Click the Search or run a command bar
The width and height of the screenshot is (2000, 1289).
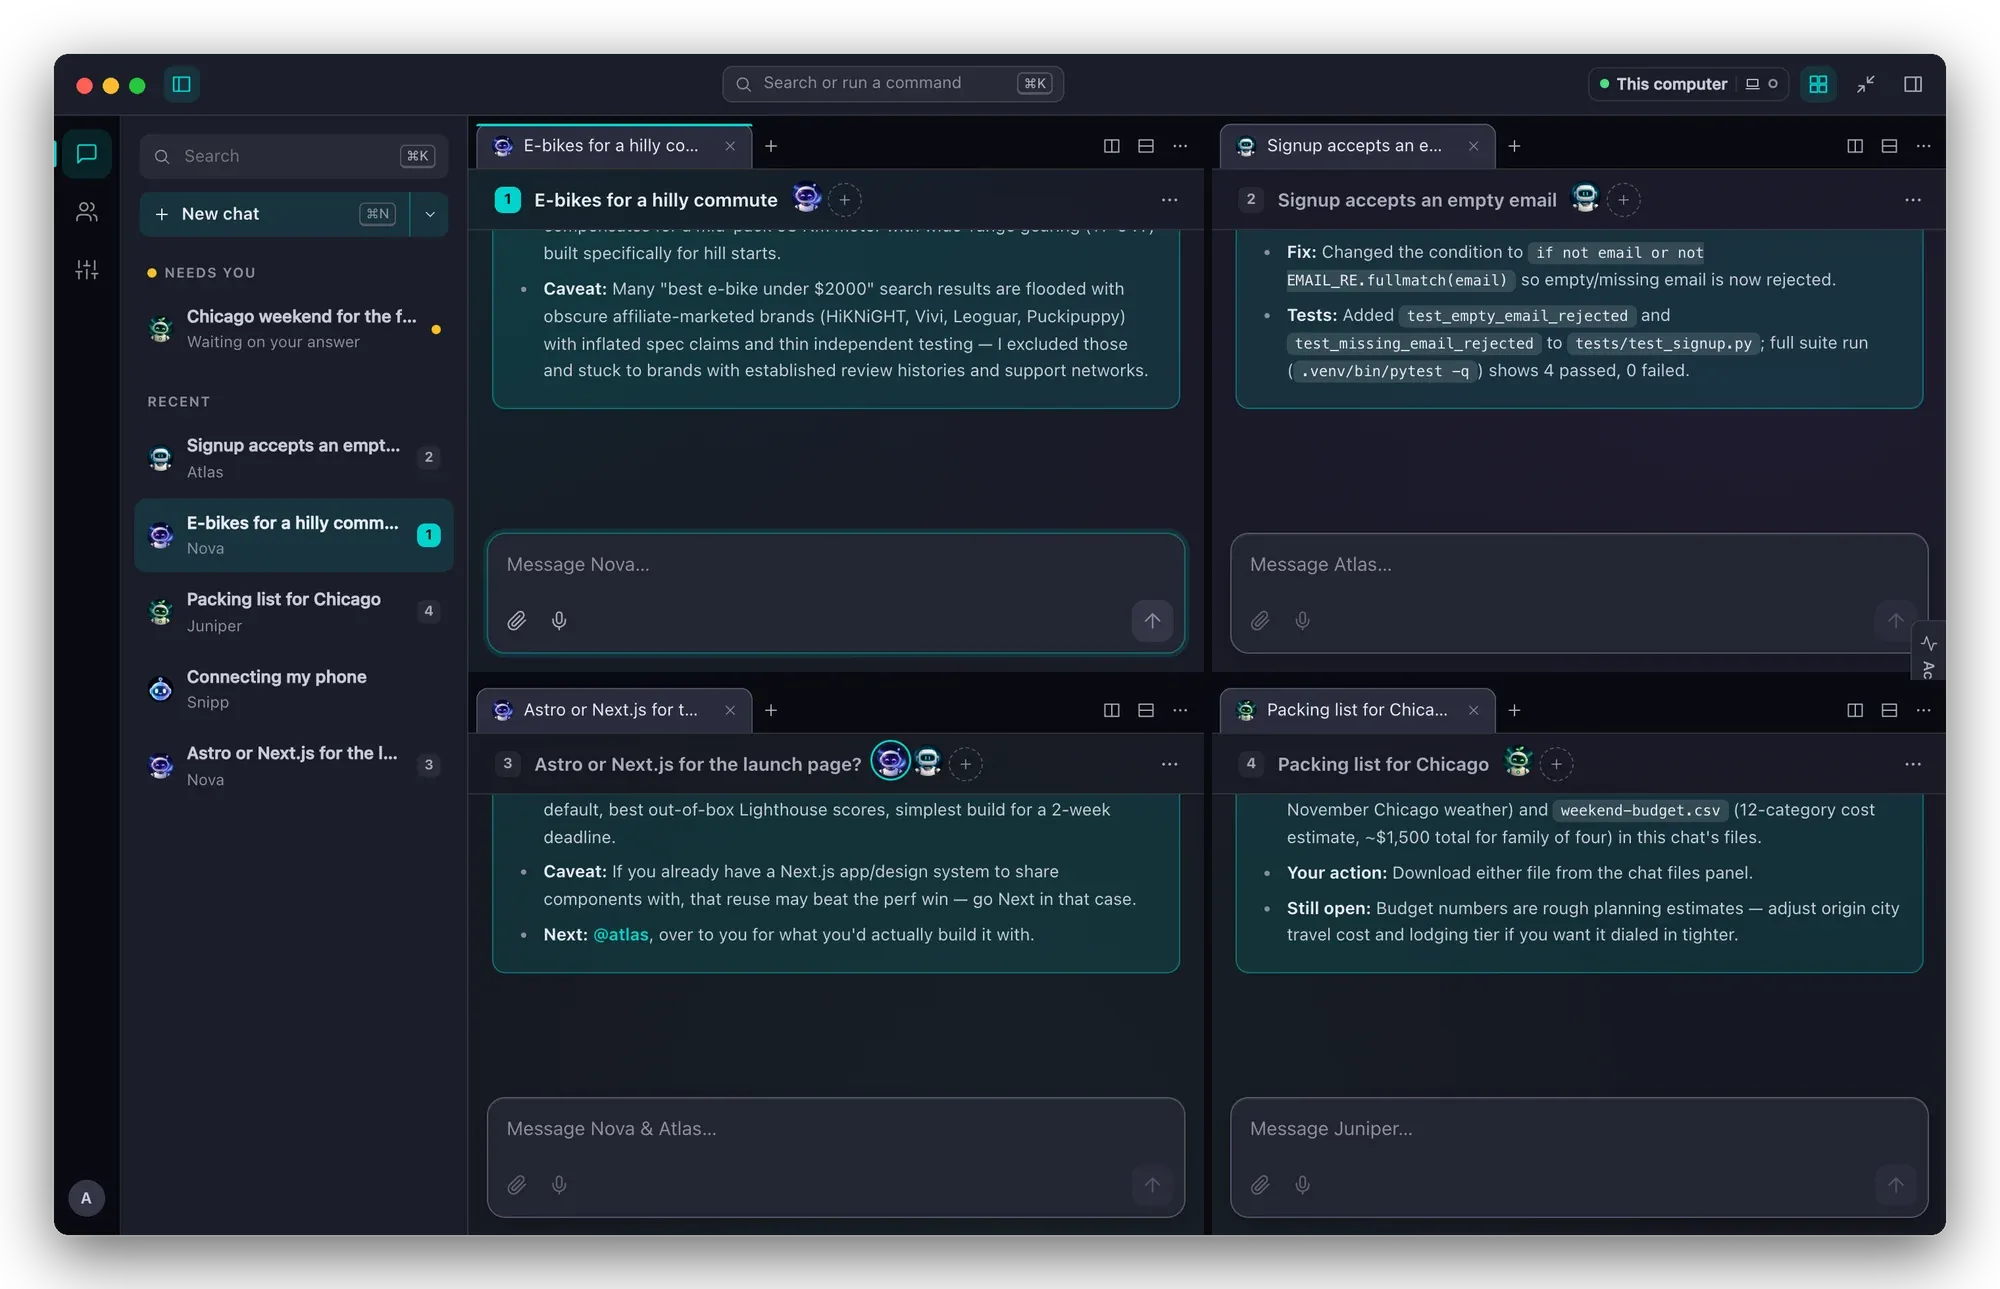893,84
